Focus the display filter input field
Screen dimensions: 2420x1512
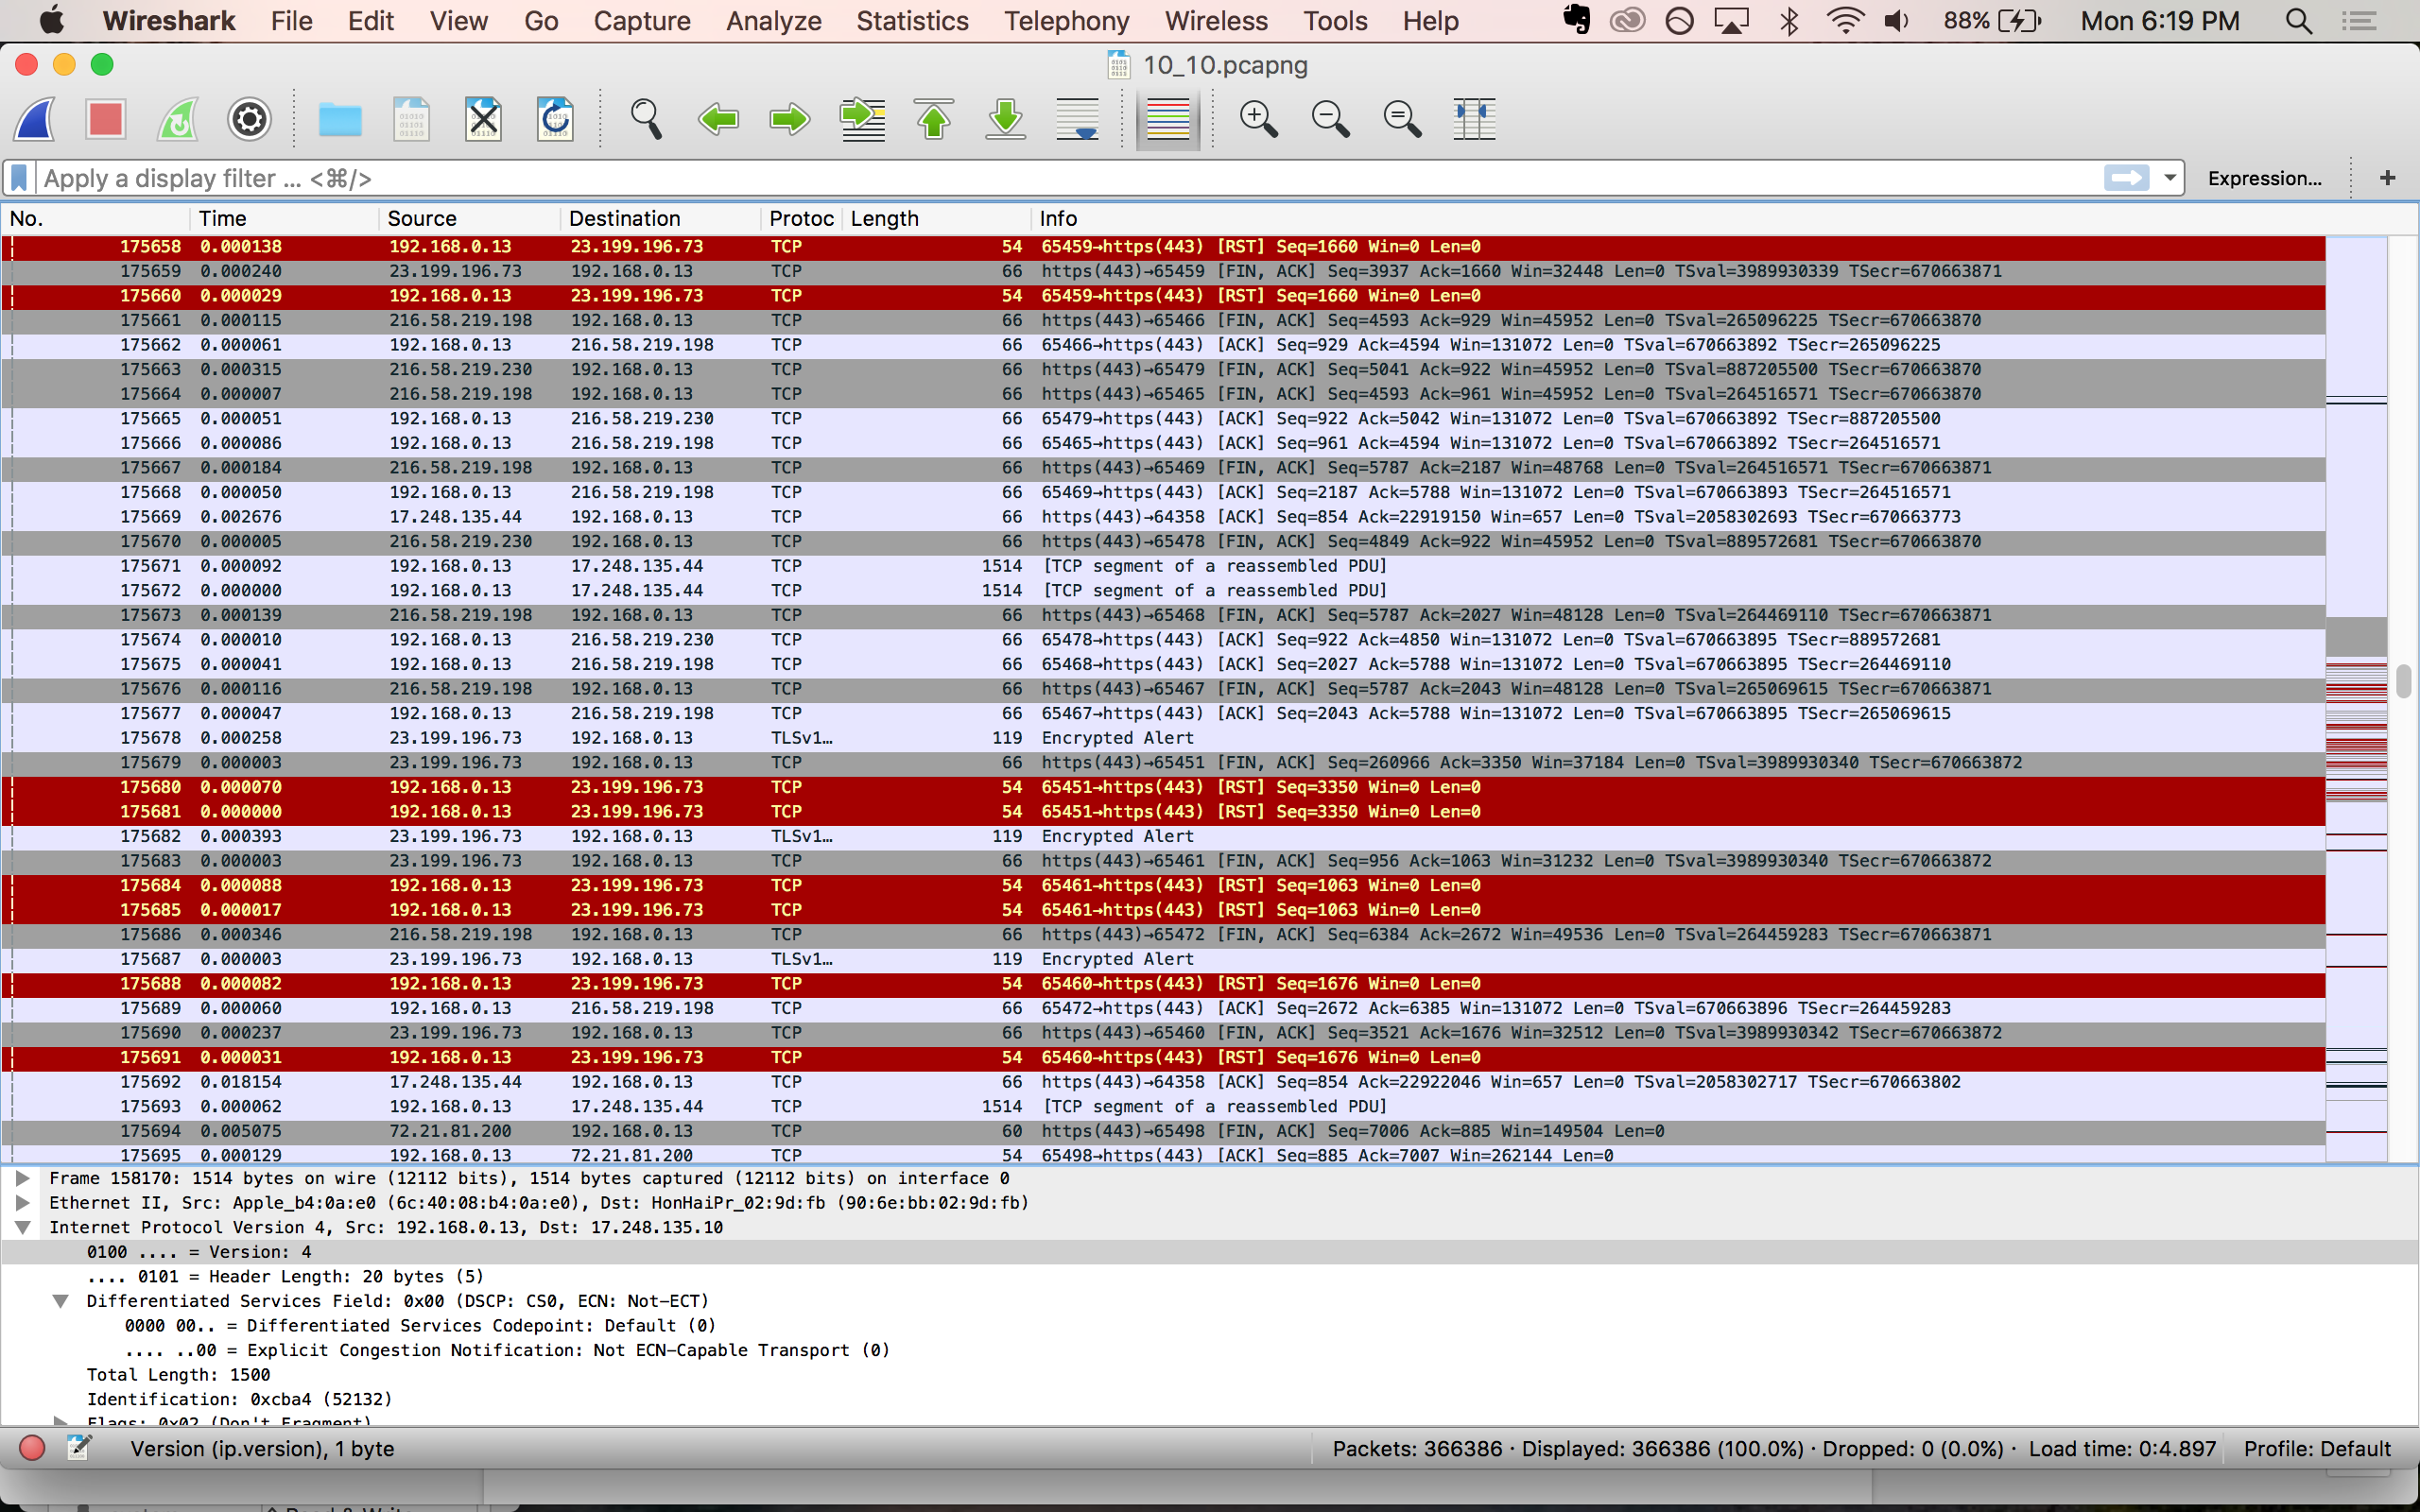click(1068, 178)
